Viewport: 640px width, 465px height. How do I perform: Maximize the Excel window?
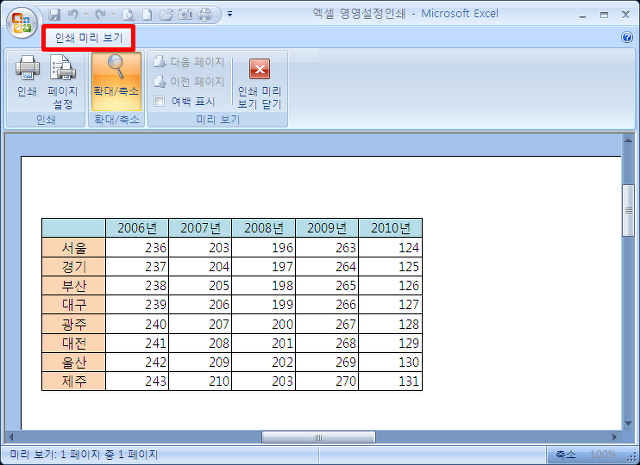tap(604, 15)
